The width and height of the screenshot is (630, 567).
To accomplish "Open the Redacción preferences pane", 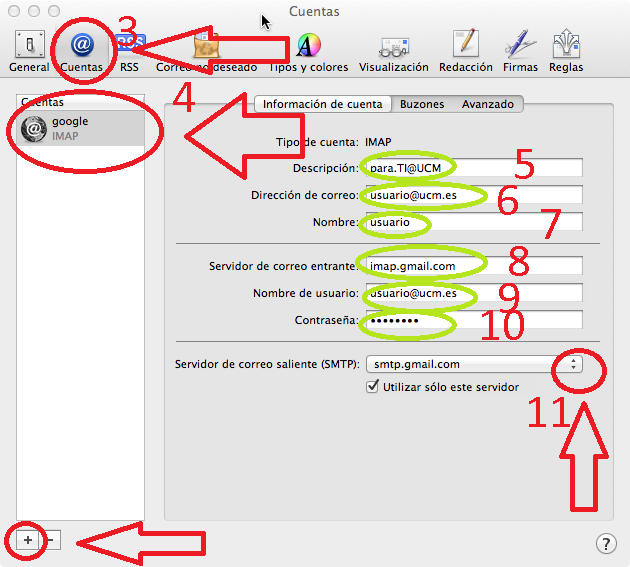I will tap(465, 50).
